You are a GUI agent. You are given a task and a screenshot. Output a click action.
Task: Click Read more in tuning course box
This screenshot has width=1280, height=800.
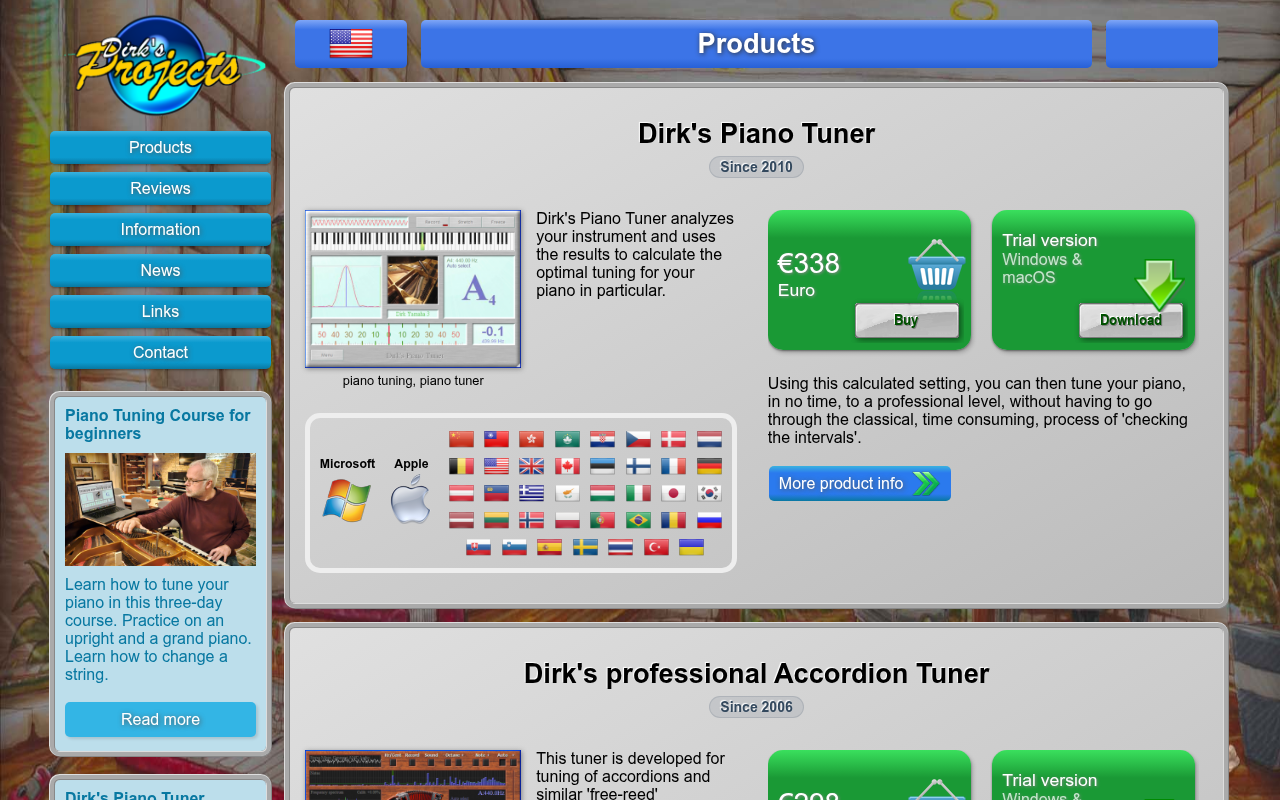coord(160,720)
